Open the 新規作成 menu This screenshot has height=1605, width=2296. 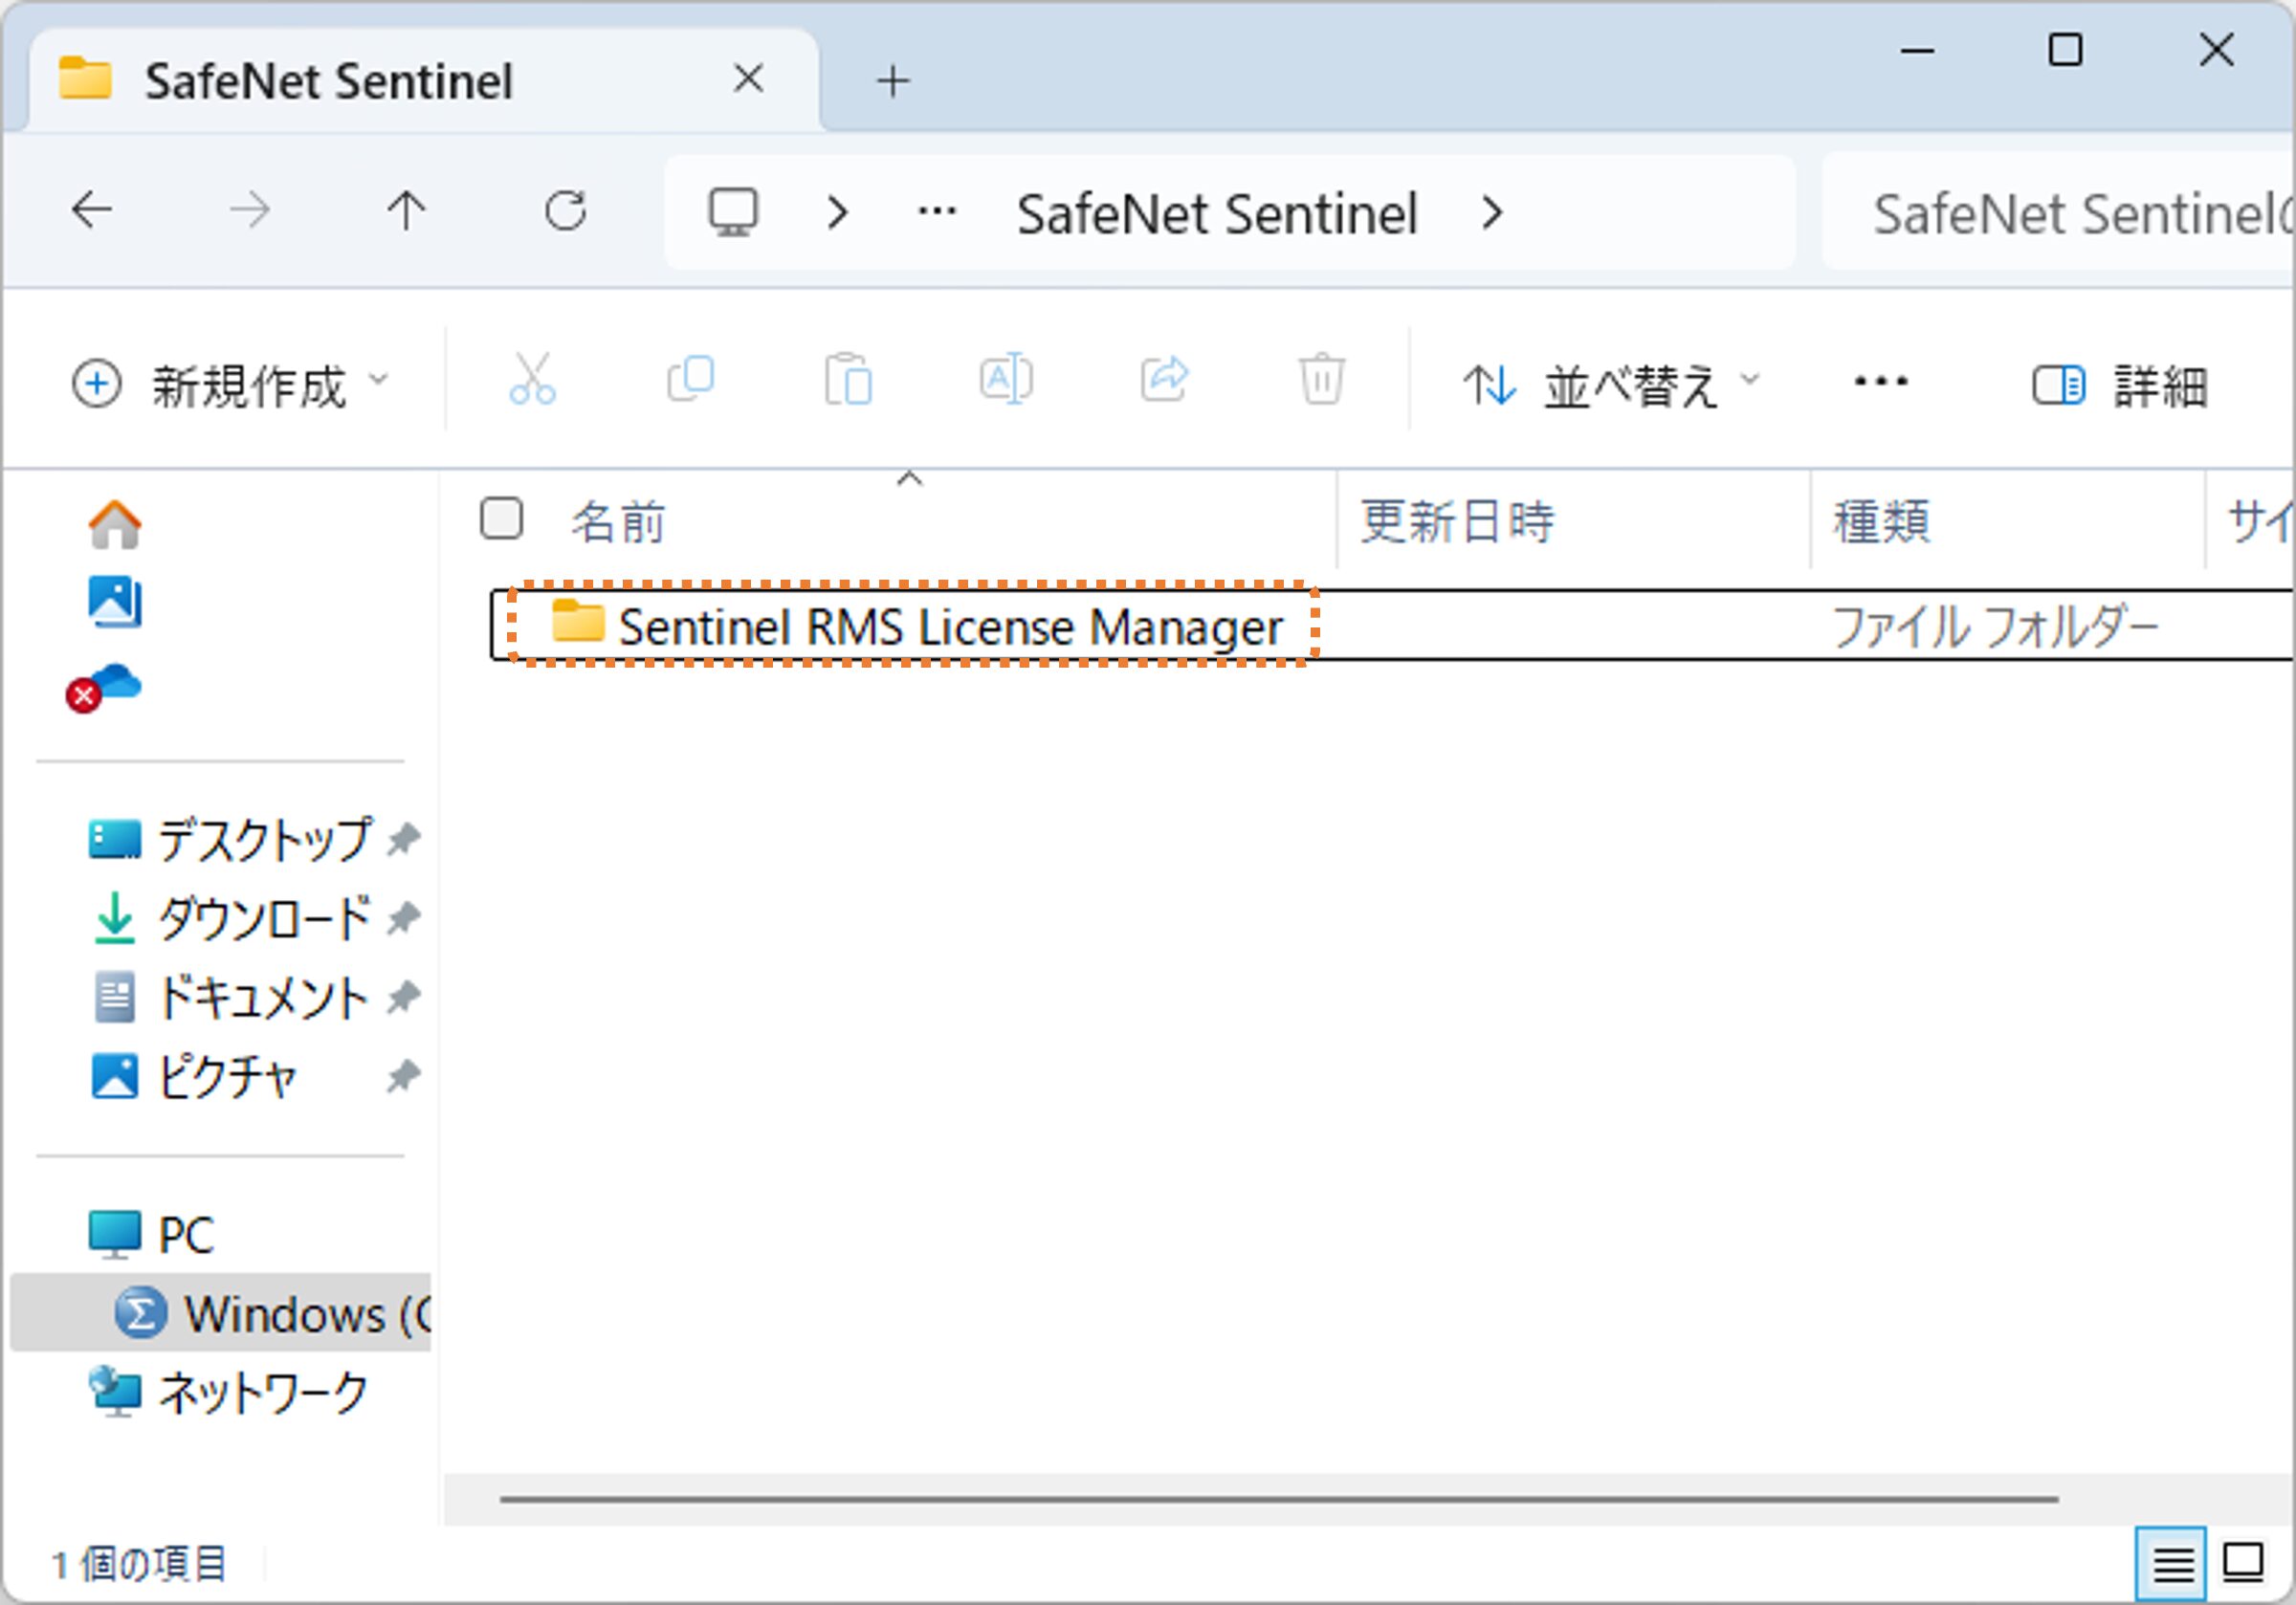(230, 384)
